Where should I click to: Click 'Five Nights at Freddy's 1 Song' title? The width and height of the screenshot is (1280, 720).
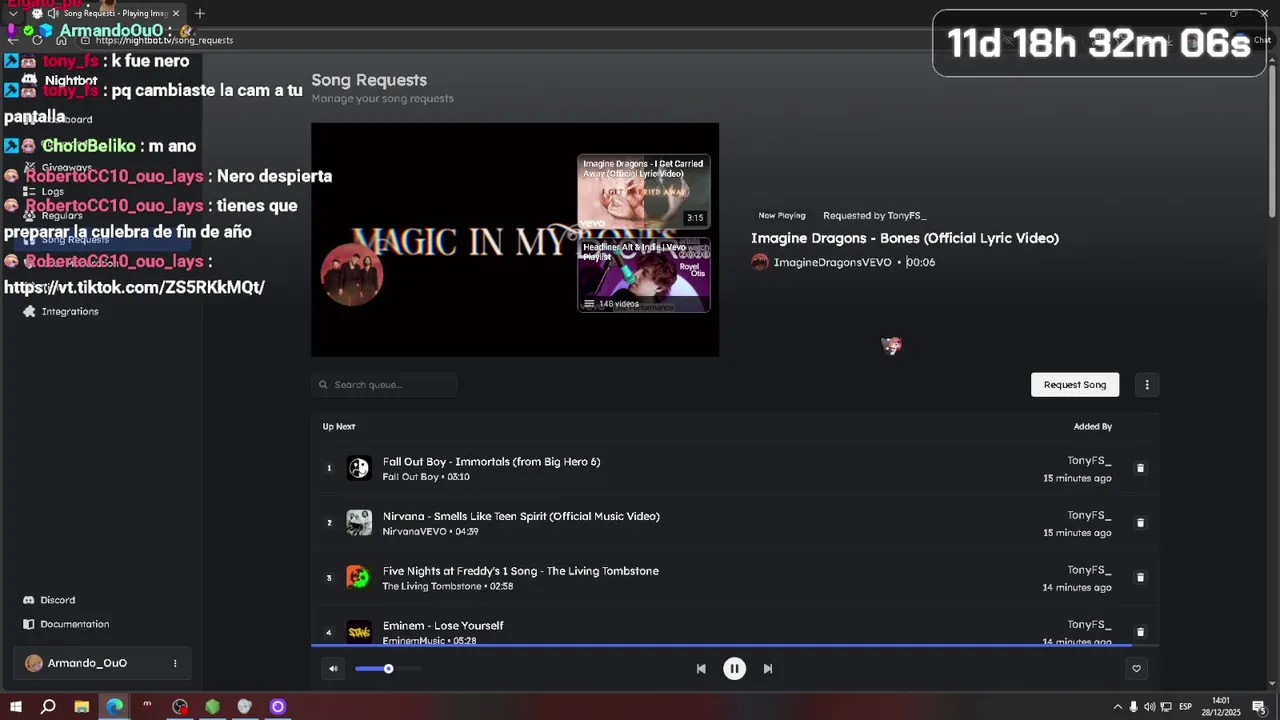coord(520,571)
